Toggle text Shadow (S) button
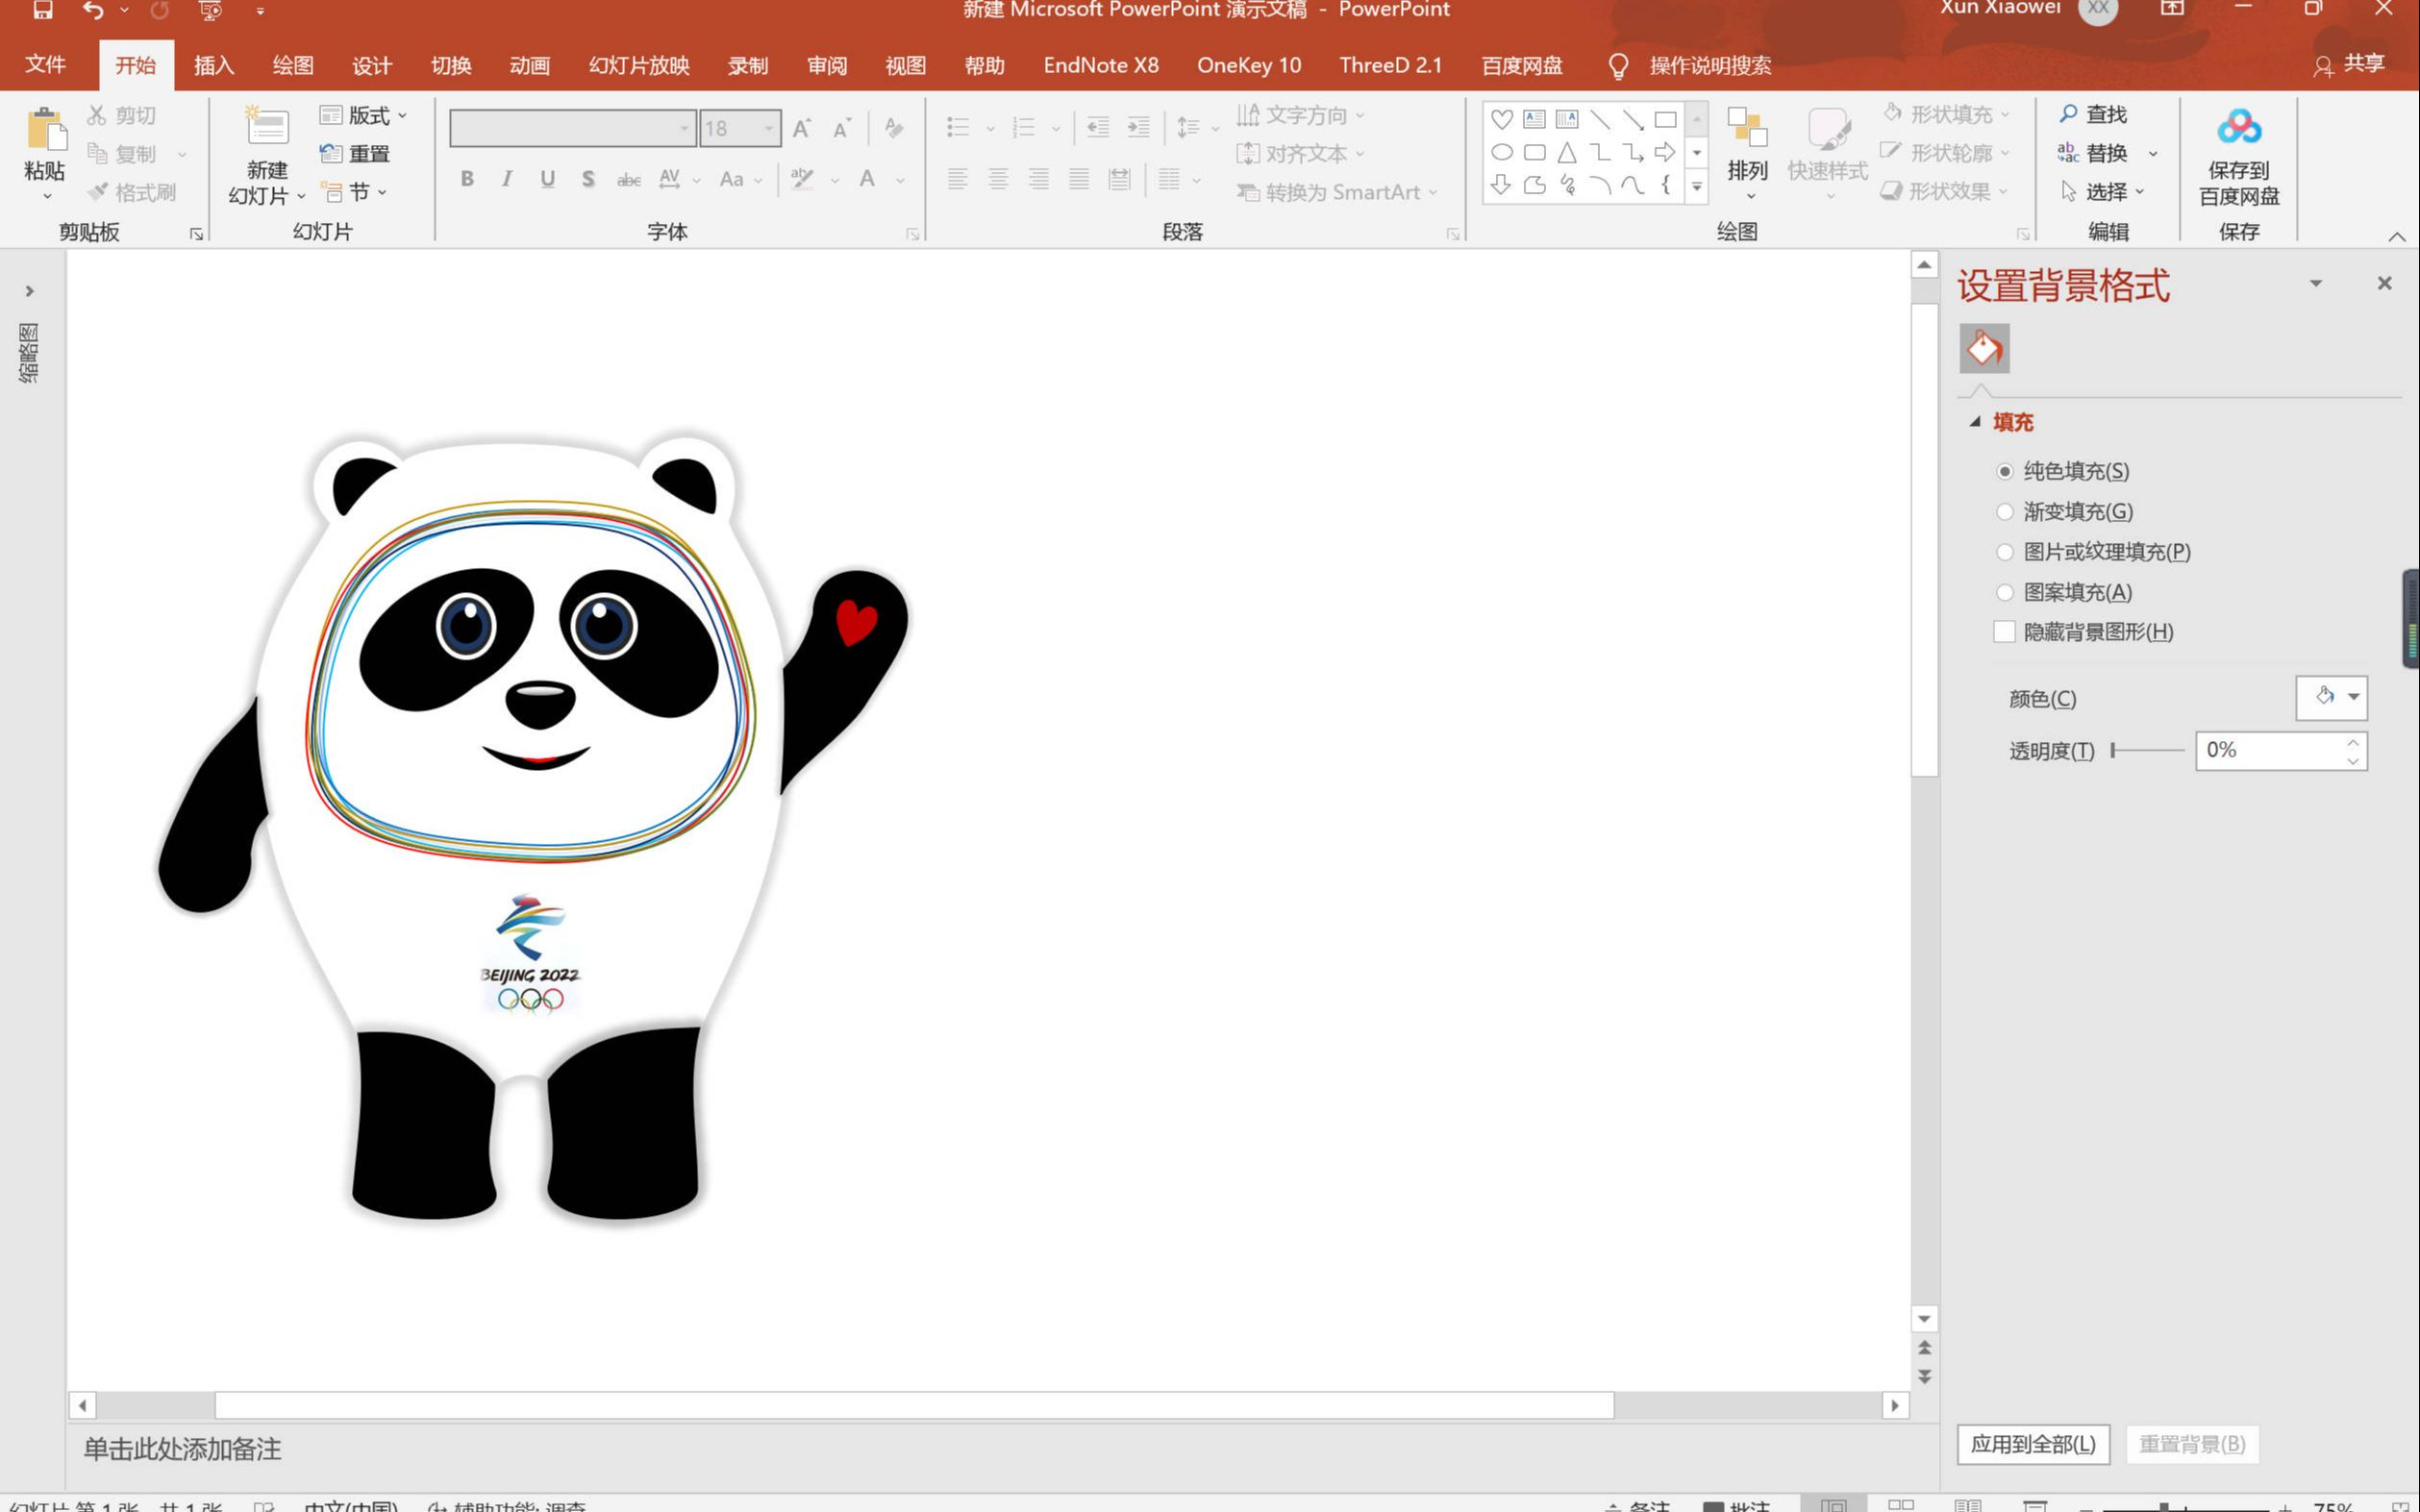This screenshot has width=2420, height=1512. click(588, 179)
